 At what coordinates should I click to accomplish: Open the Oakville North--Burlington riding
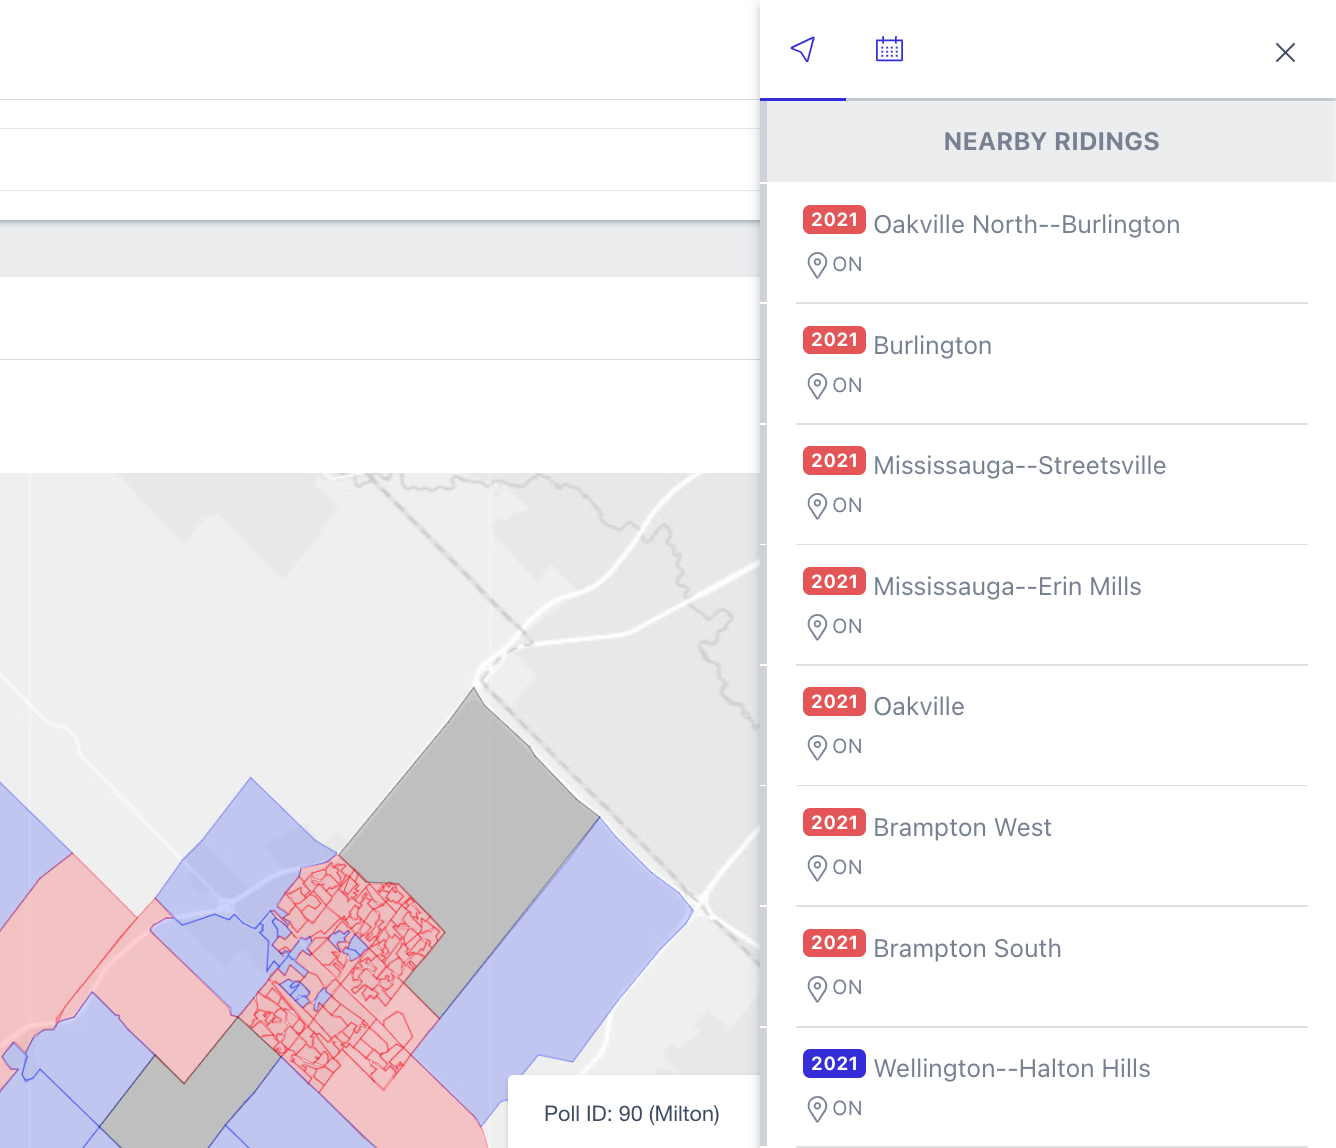click(1027, 224)
